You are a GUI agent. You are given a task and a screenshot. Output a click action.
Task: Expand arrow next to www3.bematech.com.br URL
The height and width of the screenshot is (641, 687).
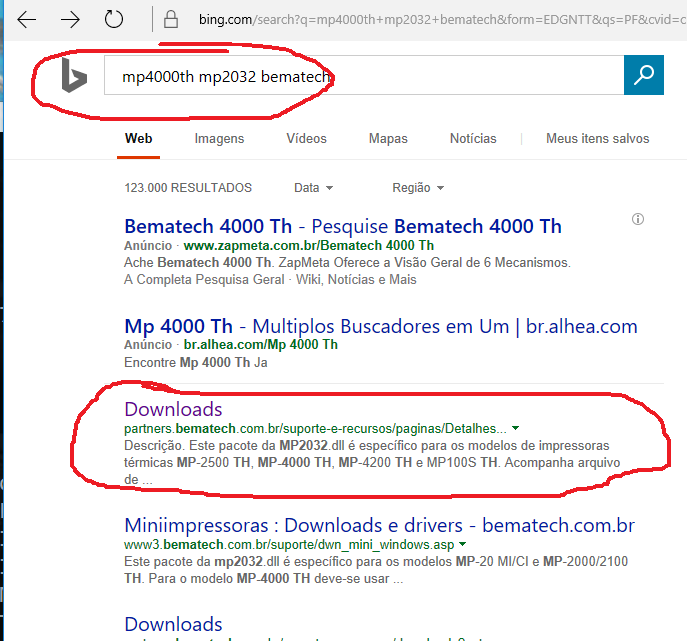pyautogui.click(x=462, y=544)
